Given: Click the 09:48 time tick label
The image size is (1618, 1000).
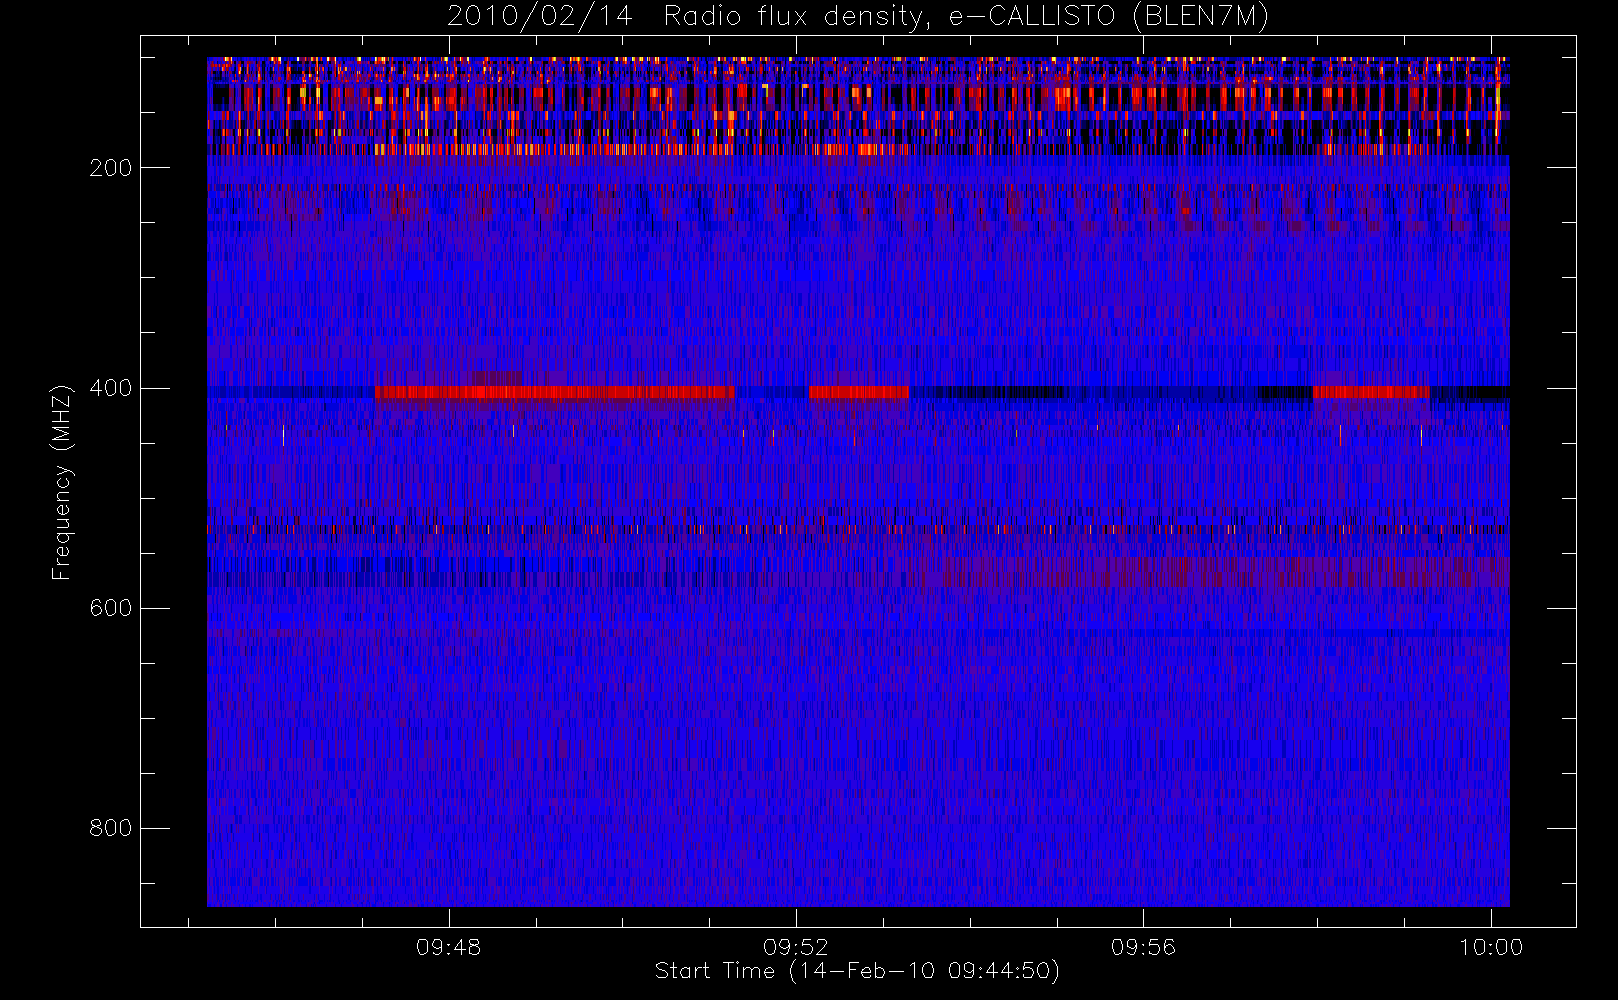Looking at the screenshot, I should pyautogui.click(x=449, y=946).
